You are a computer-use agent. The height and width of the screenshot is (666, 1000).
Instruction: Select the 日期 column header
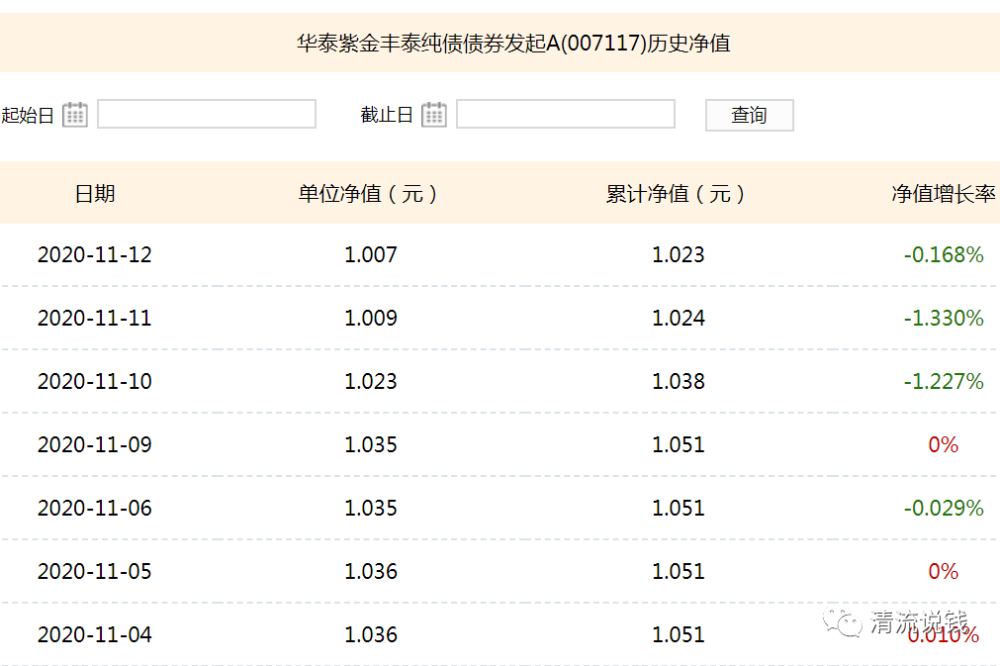point(95,193)
